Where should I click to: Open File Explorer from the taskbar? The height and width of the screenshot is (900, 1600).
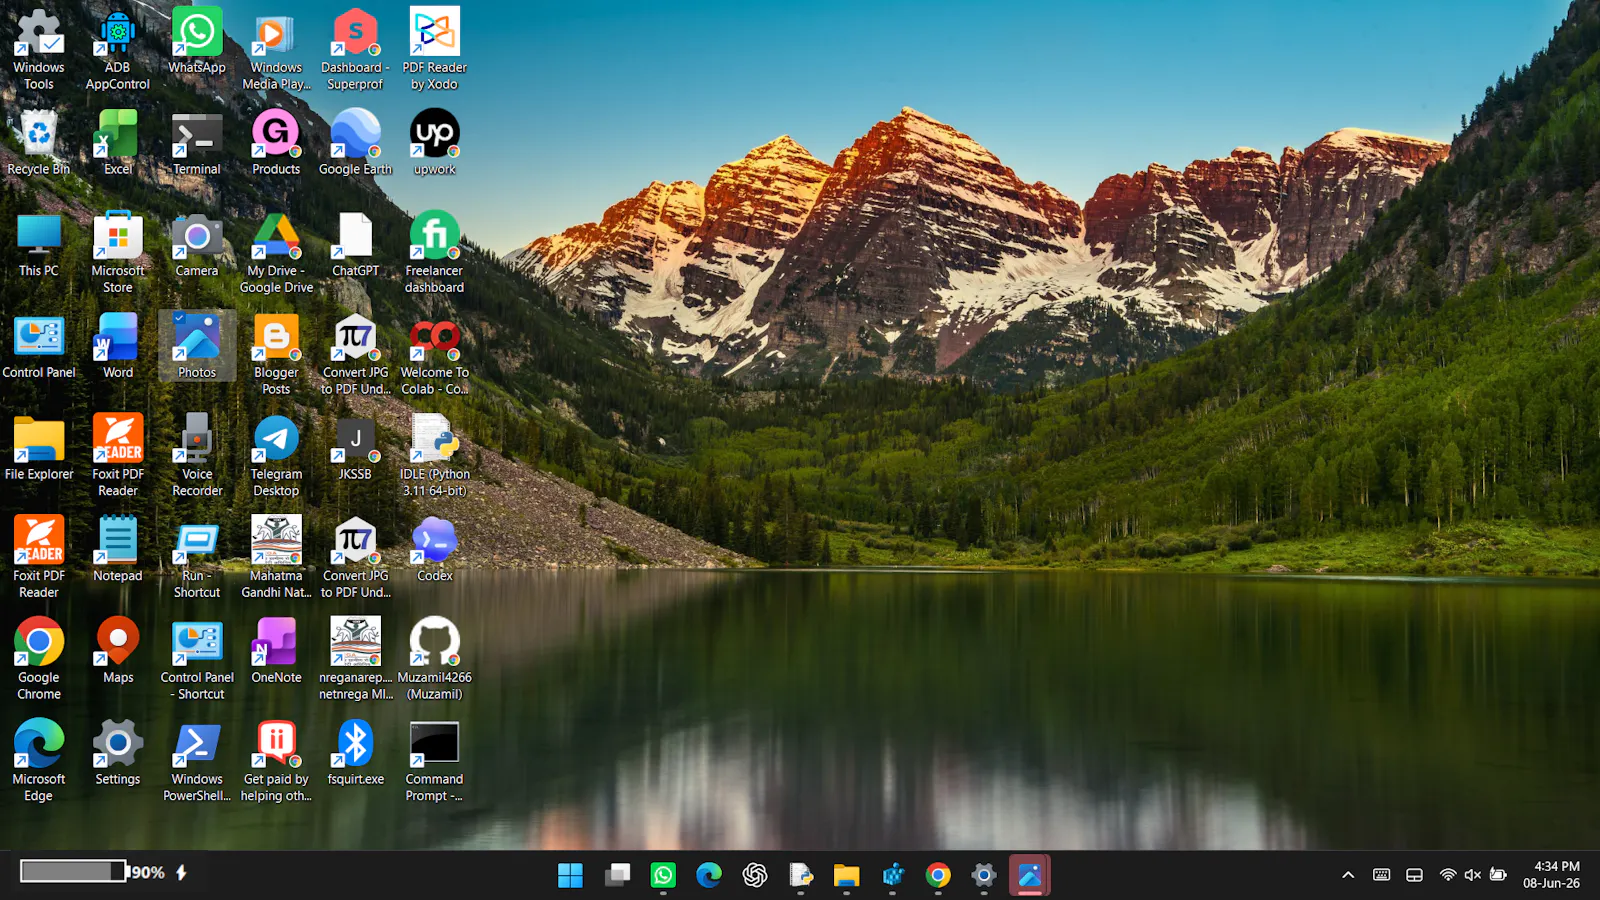pyautogui.click(x=847, y=876)
